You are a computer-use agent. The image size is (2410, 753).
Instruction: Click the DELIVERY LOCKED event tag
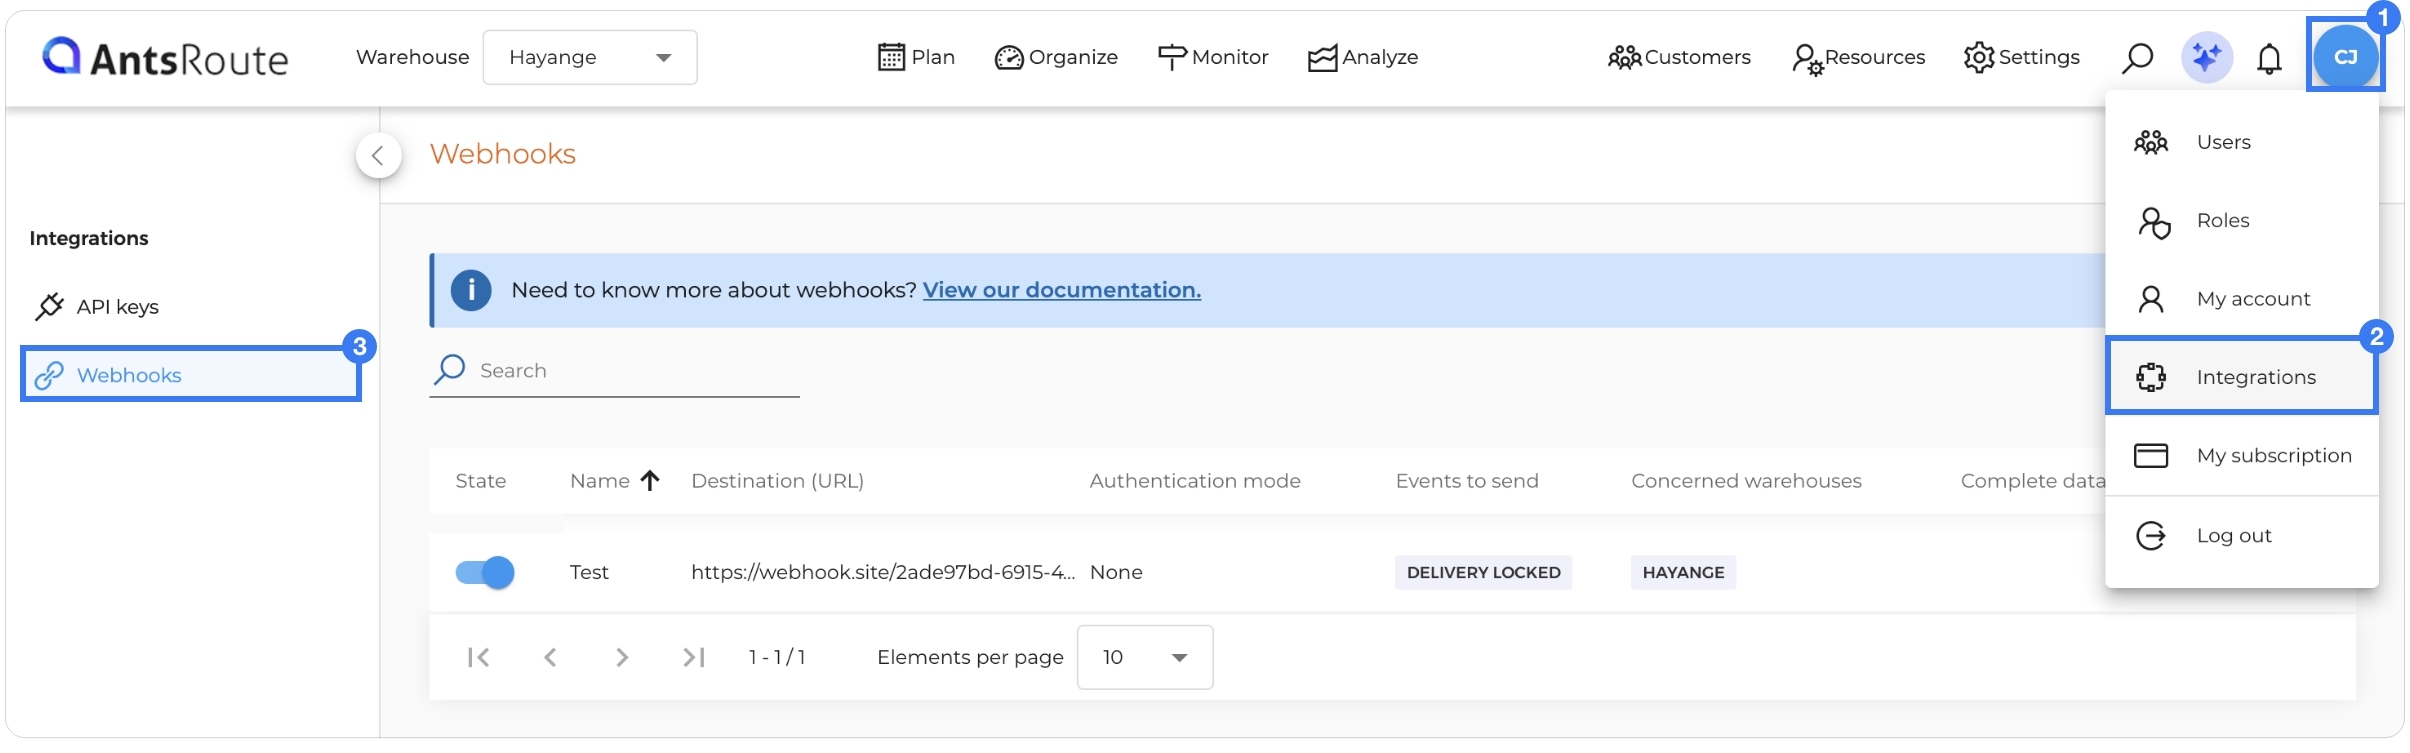1484,572
